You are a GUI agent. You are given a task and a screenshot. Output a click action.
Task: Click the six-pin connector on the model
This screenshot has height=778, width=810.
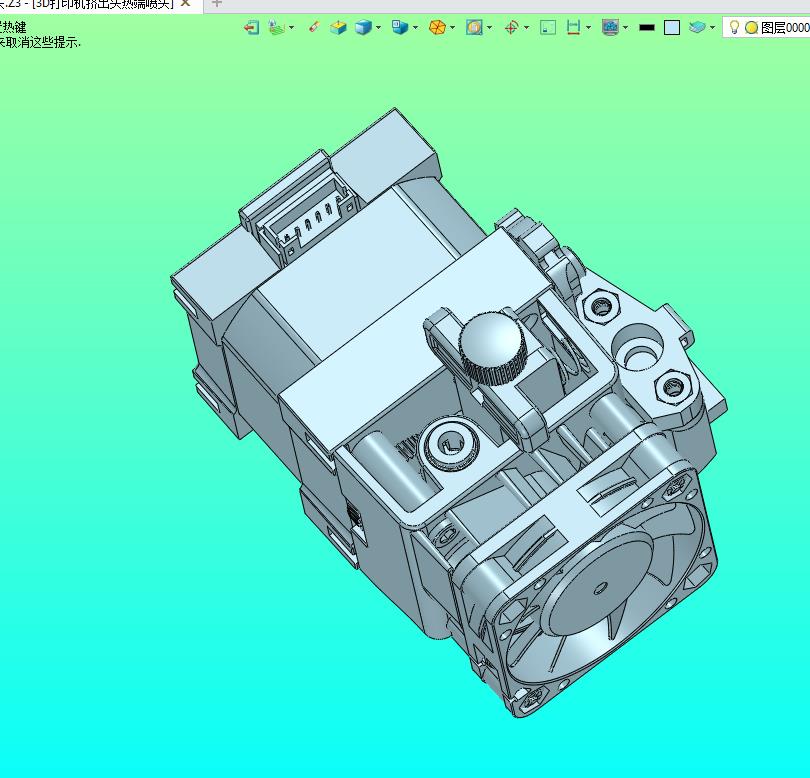tap(307, 220)
